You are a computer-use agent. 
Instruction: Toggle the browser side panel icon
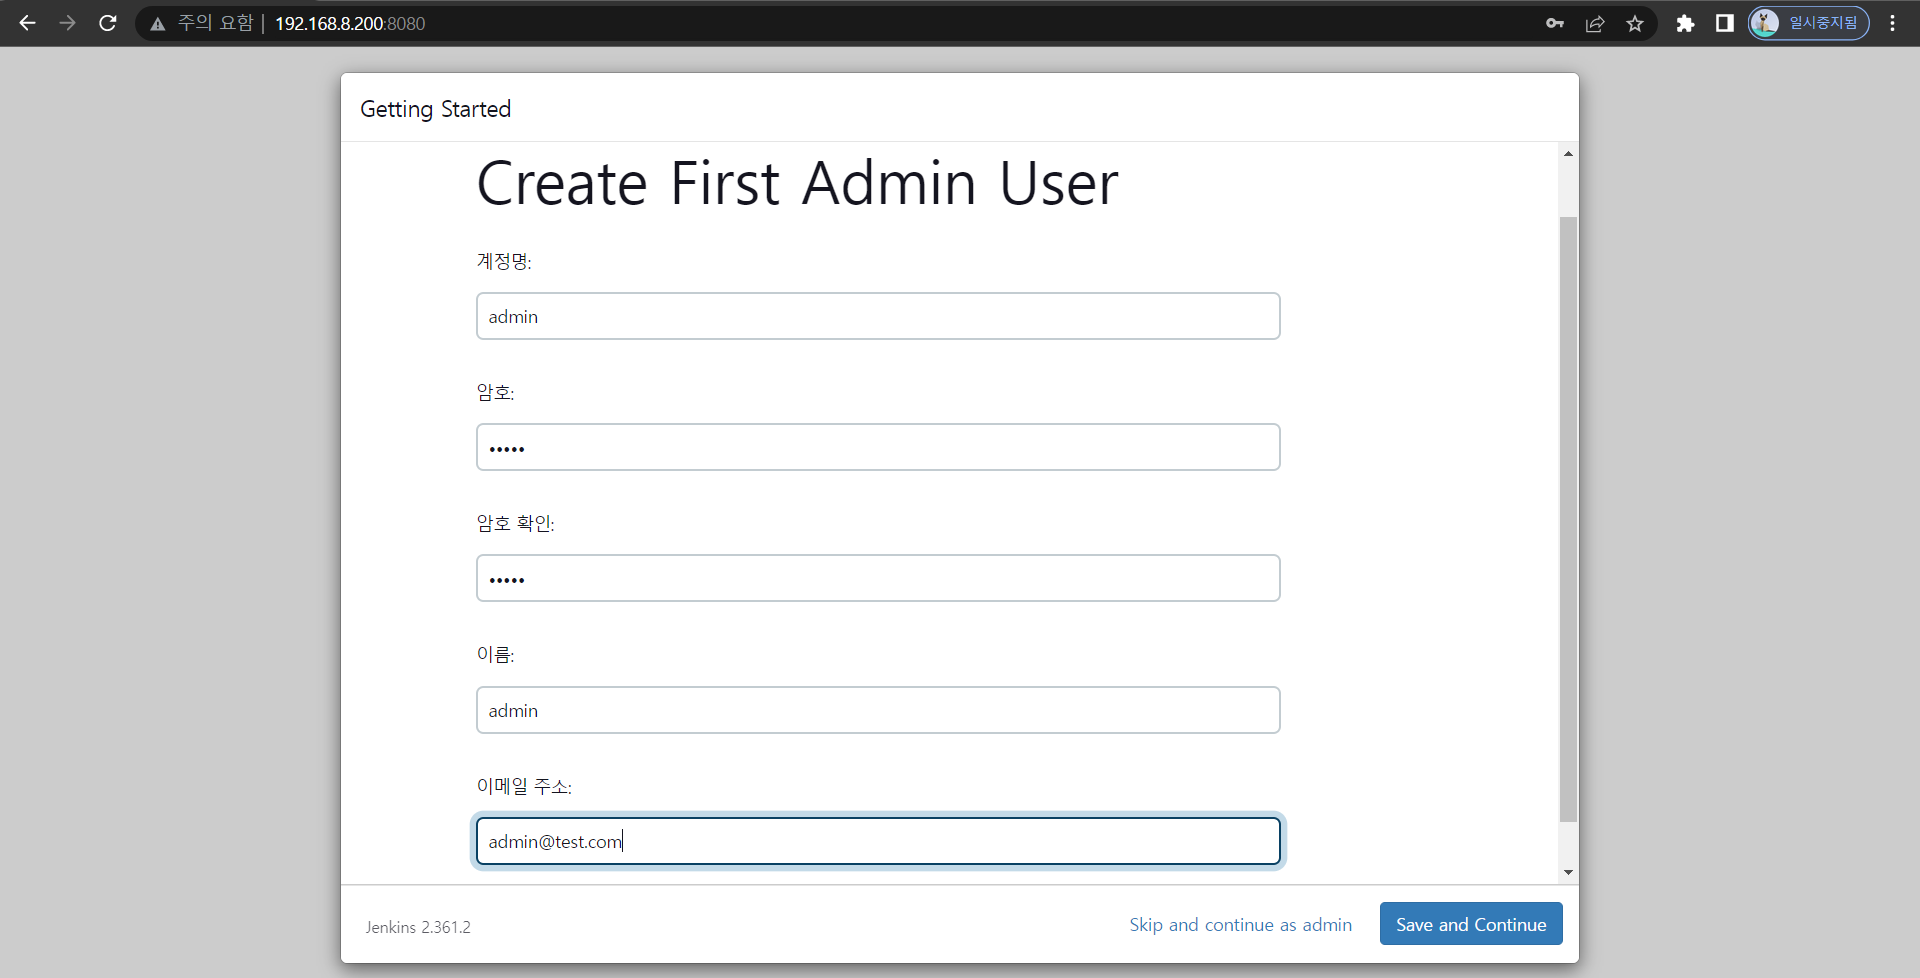coord(1725,23)
